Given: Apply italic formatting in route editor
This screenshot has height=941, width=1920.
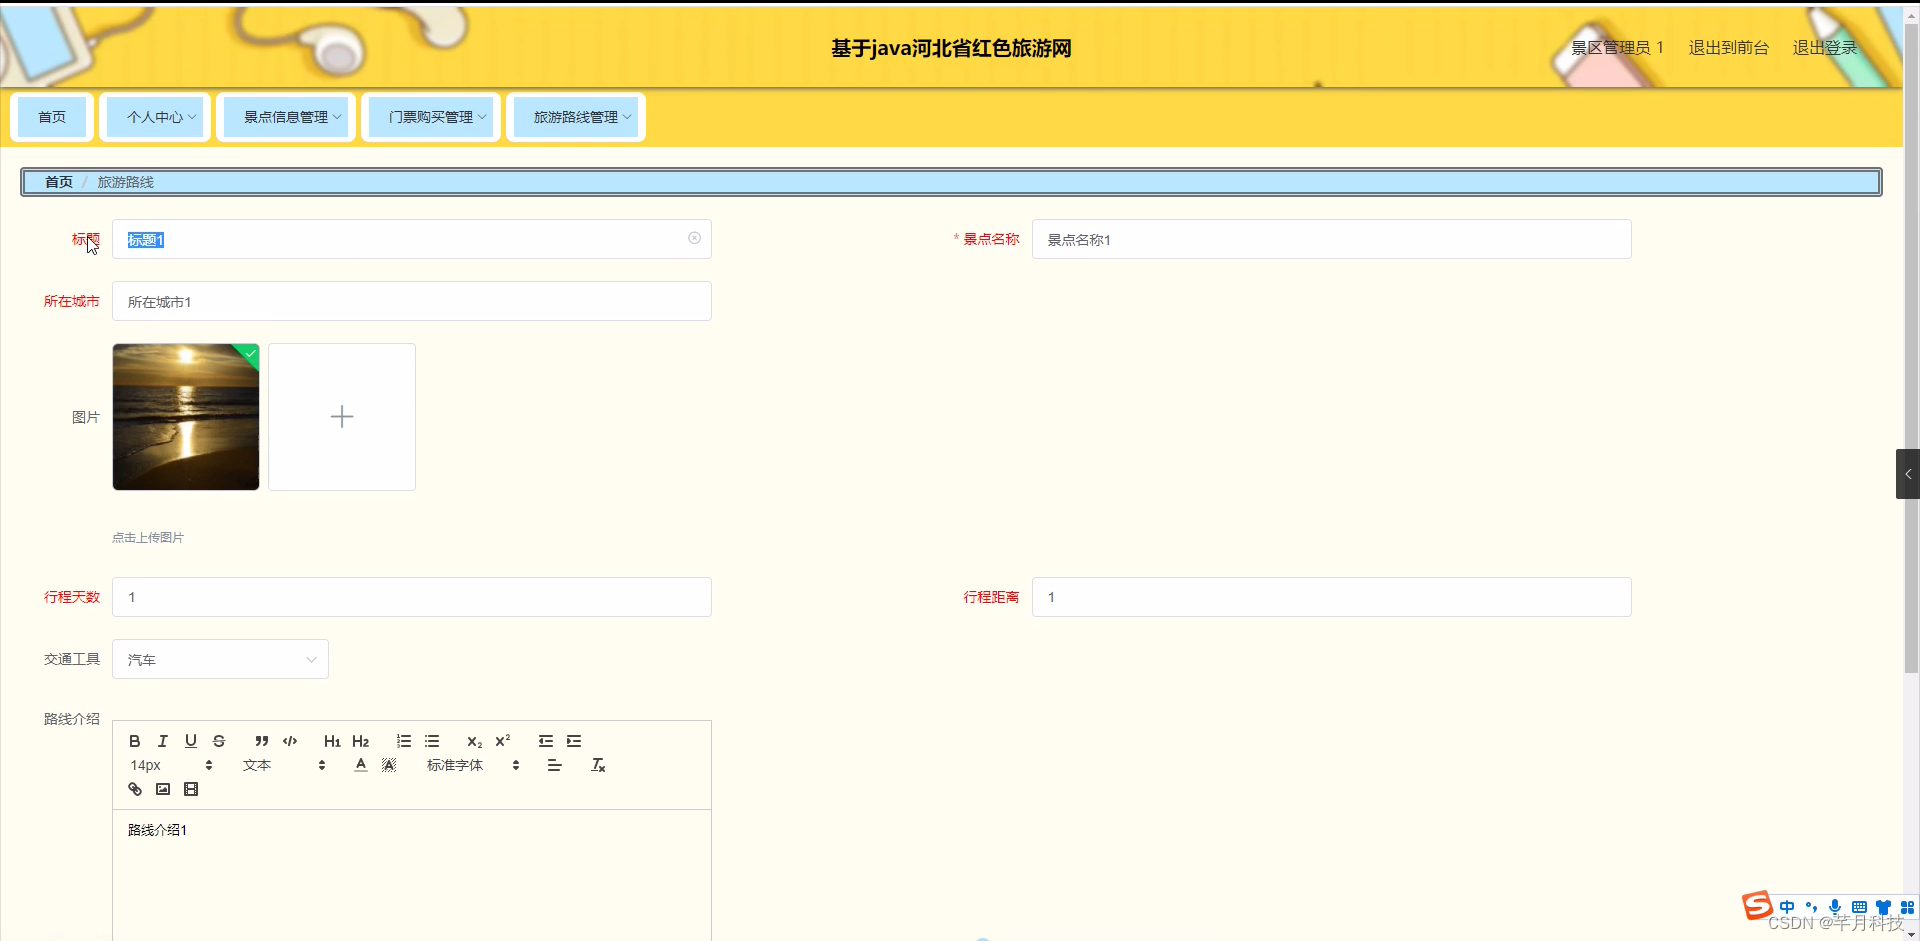Looking at the screenshot, I should (x=161, y=740).
